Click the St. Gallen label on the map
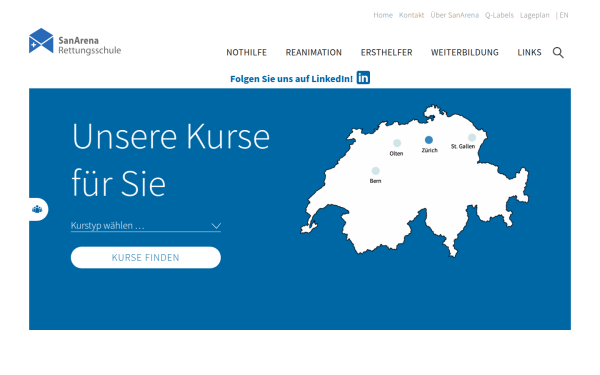600x375 pixels. (x=463, y=146)
